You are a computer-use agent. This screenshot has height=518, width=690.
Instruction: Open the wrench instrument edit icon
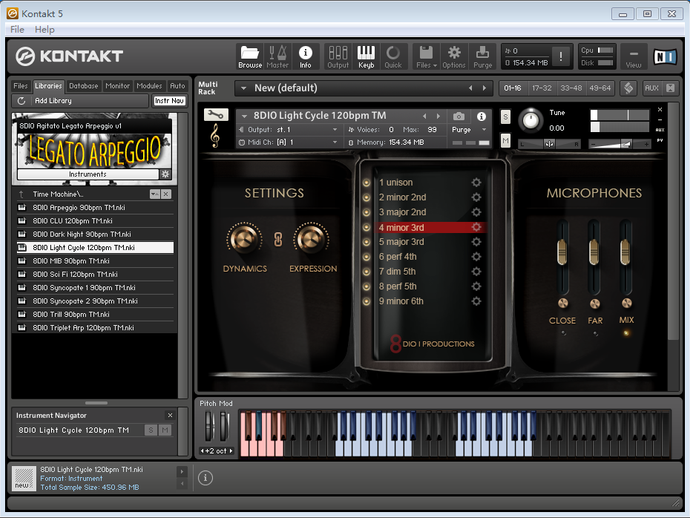click(x=216, y=115)
